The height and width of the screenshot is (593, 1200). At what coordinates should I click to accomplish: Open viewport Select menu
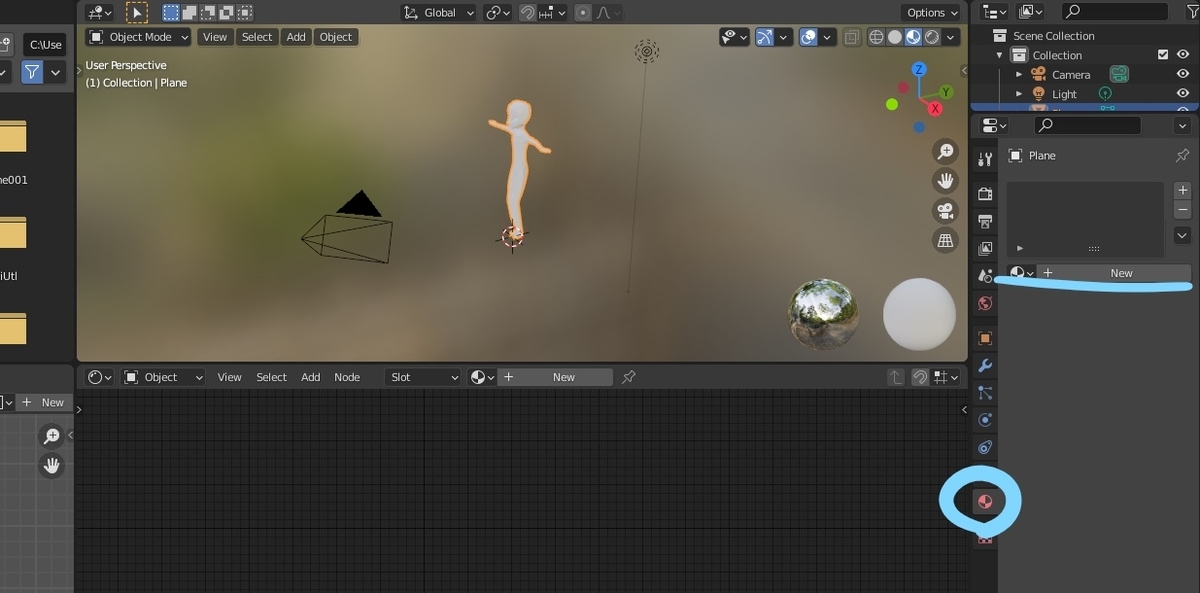tap(257, 37)
